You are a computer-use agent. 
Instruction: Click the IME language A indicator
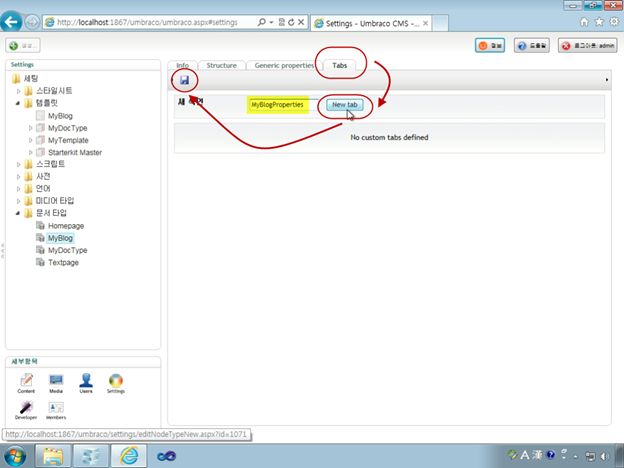[525, 454]
